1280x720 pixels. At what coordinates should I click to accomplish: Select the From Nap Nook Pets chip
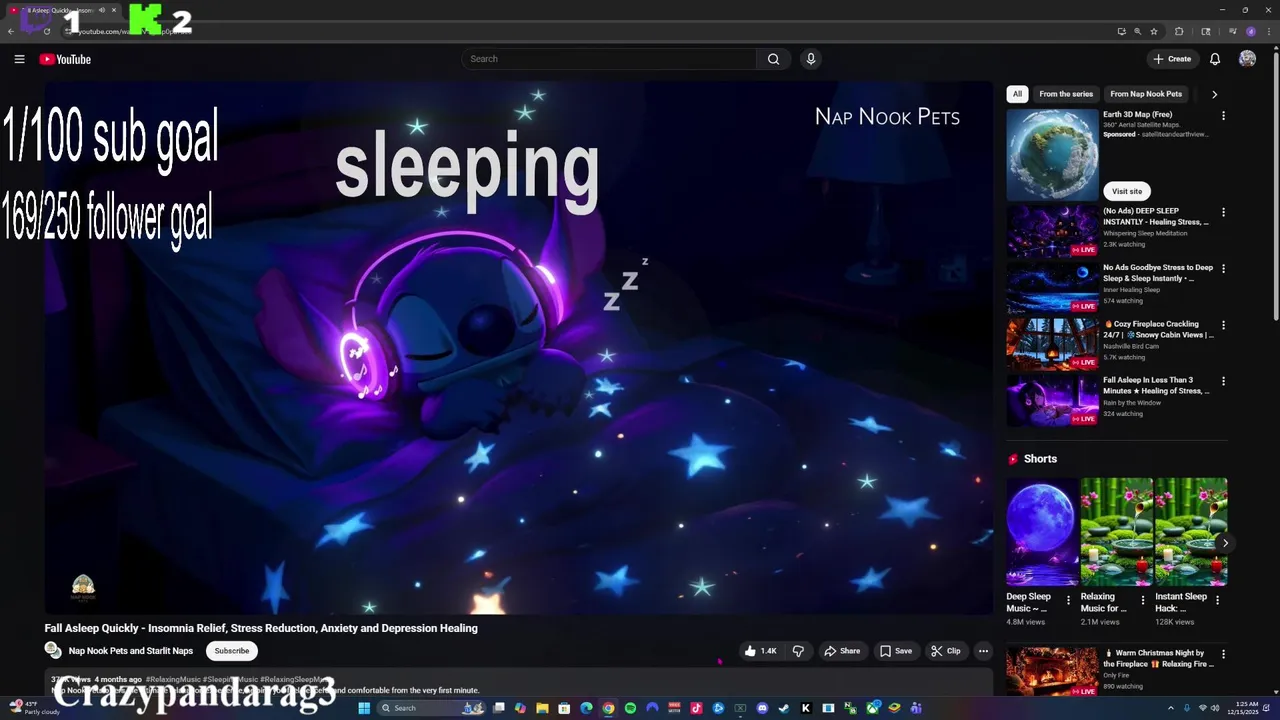[x=1146, y=94]
